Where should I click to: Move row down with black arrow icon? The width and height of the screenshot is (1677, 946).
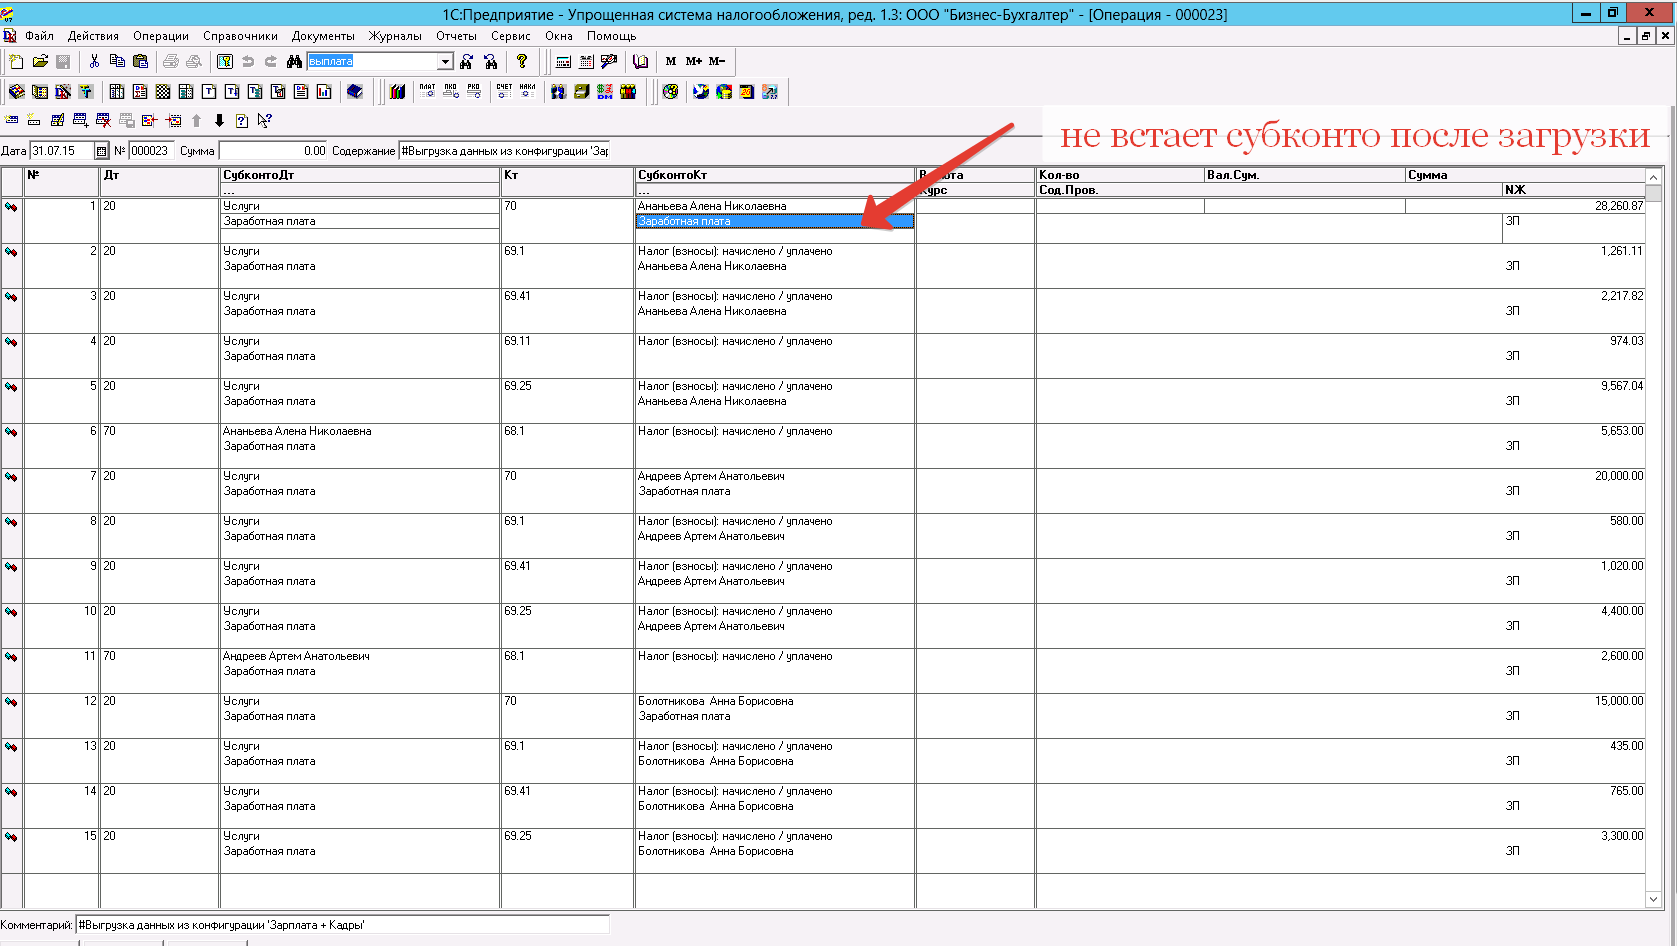tap(219, 121)
